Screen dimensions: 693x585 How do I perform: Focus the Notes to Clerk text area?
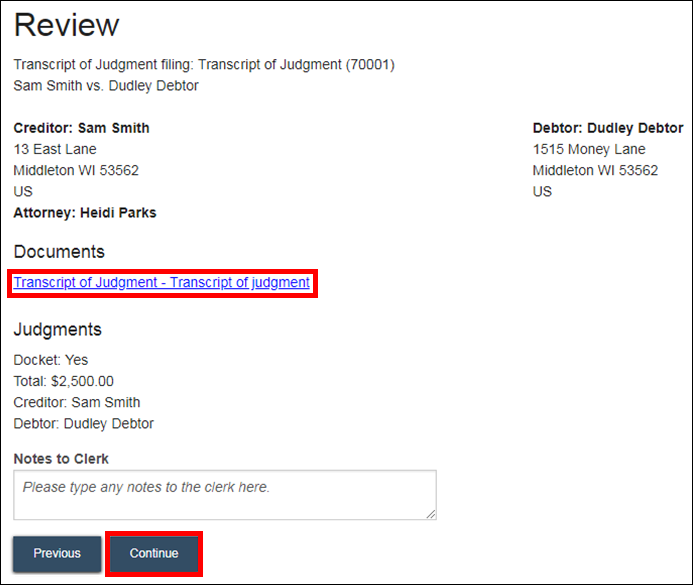click(x=225, y=495)
